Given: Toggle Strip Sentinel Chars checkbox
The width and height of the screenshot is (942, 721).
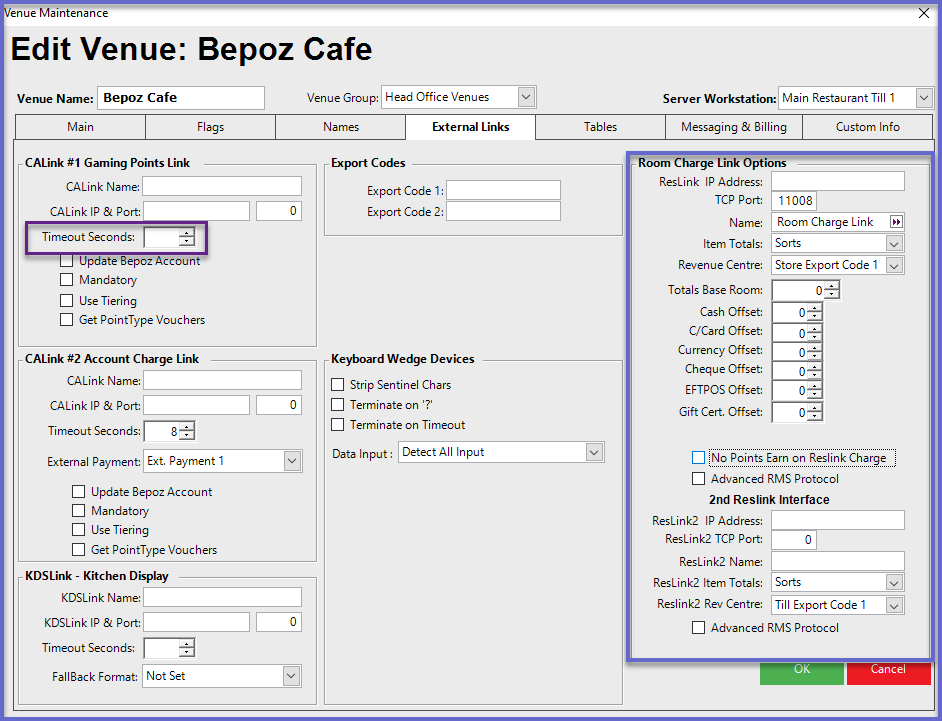Looking at the screenshot, I should [338, 385].
